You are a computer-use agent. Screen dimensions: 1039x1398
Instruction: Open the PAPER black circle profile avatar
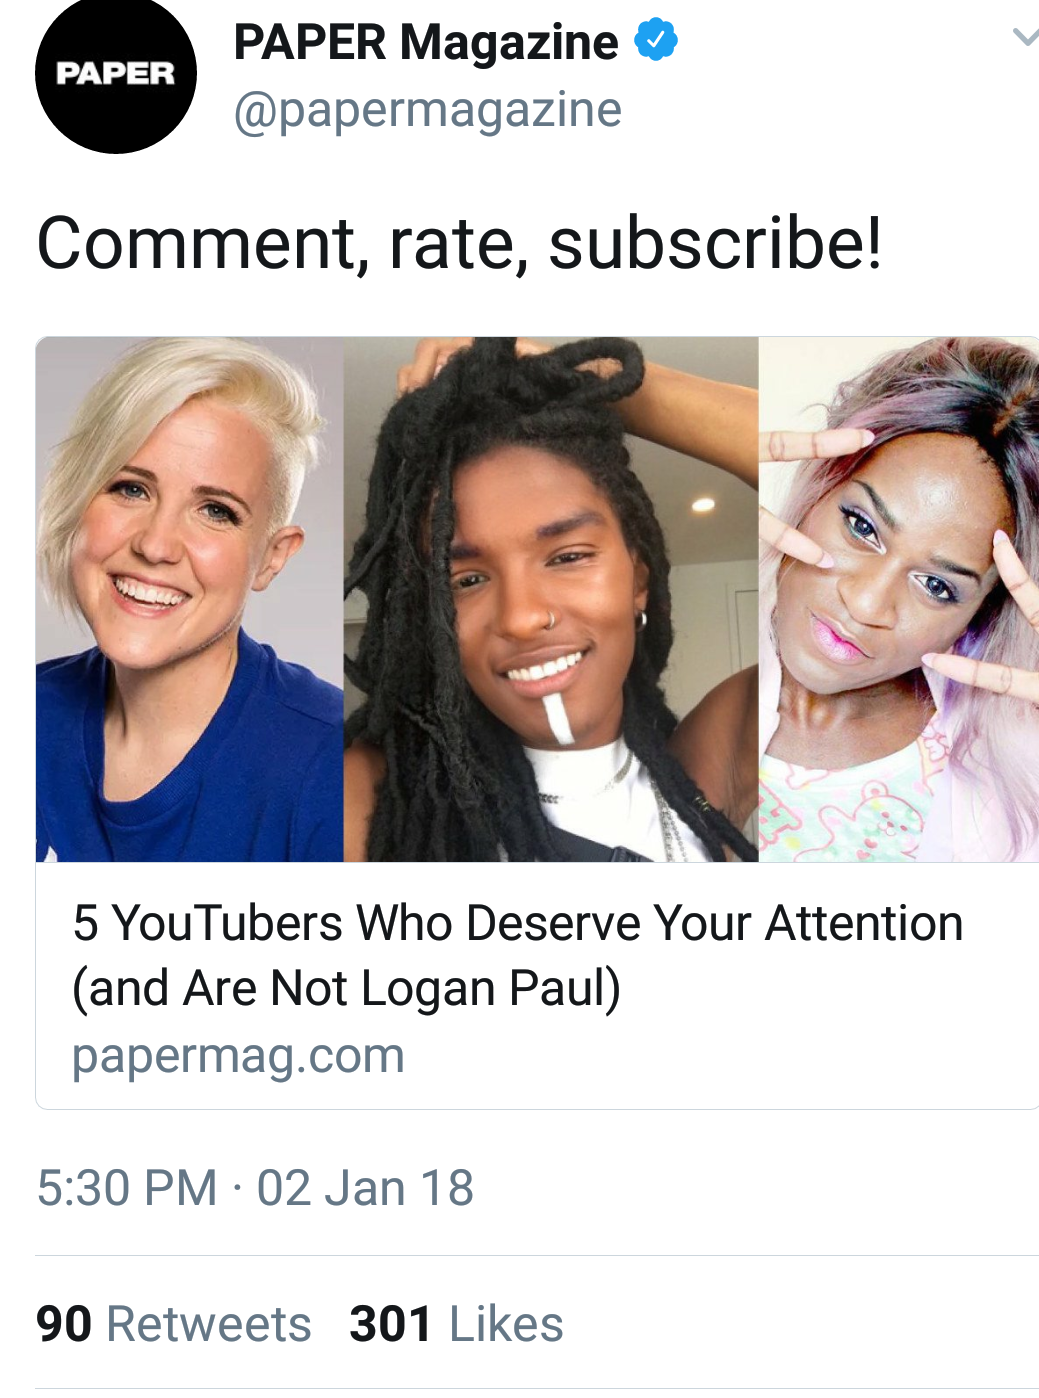[x=116, y=73]
